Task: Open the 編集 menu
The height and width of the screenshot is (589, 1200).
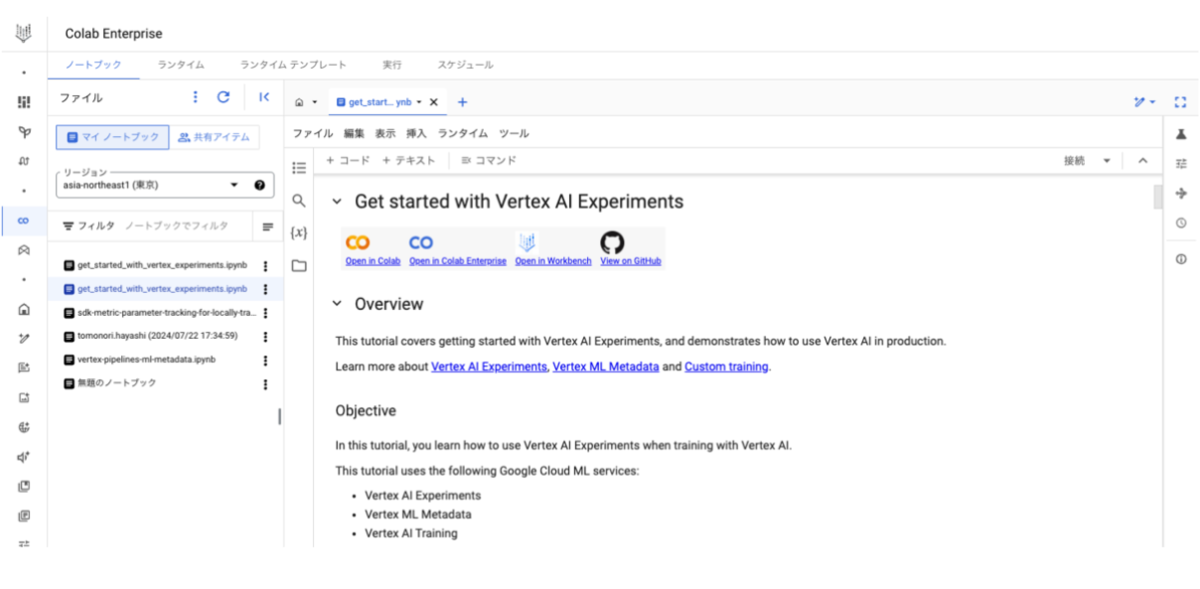Action: [x=354, y=133]
